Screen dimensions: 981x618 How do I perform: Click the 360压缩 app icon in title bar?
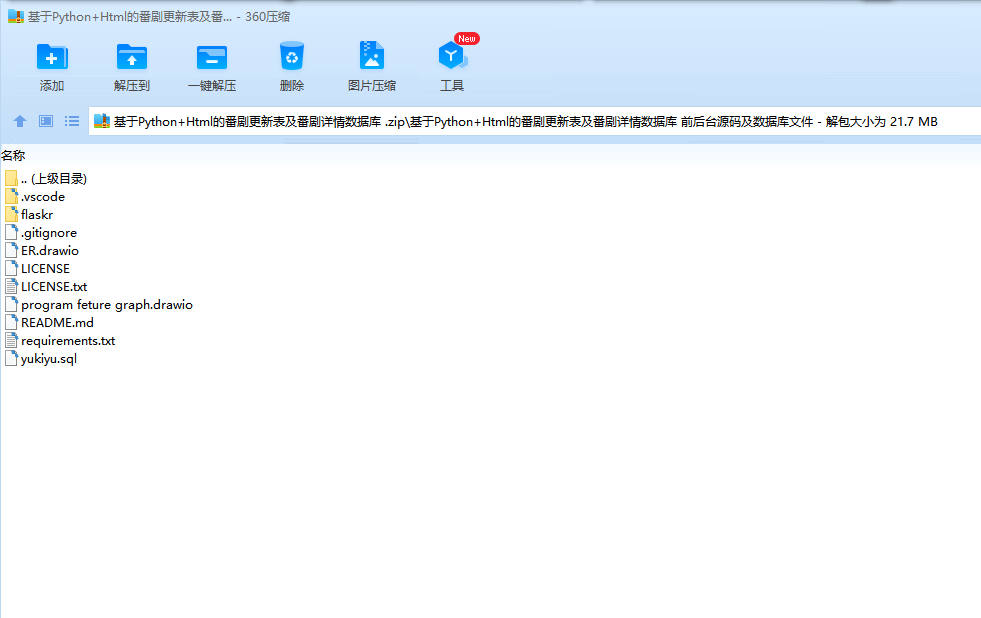click(16, 16)
